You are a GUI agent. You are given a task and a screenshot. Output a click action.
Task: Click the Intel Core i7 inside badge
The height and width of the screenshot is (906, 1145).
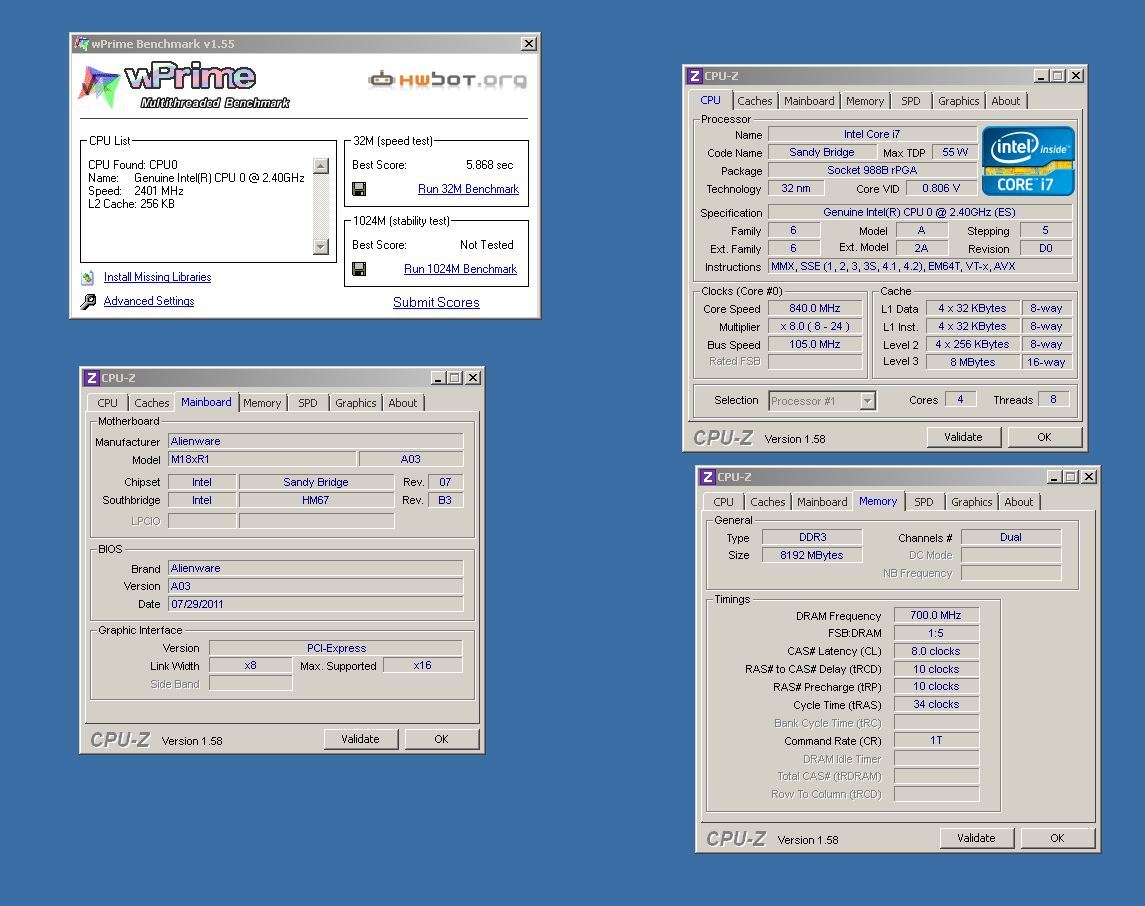[x=1028, y=161]
